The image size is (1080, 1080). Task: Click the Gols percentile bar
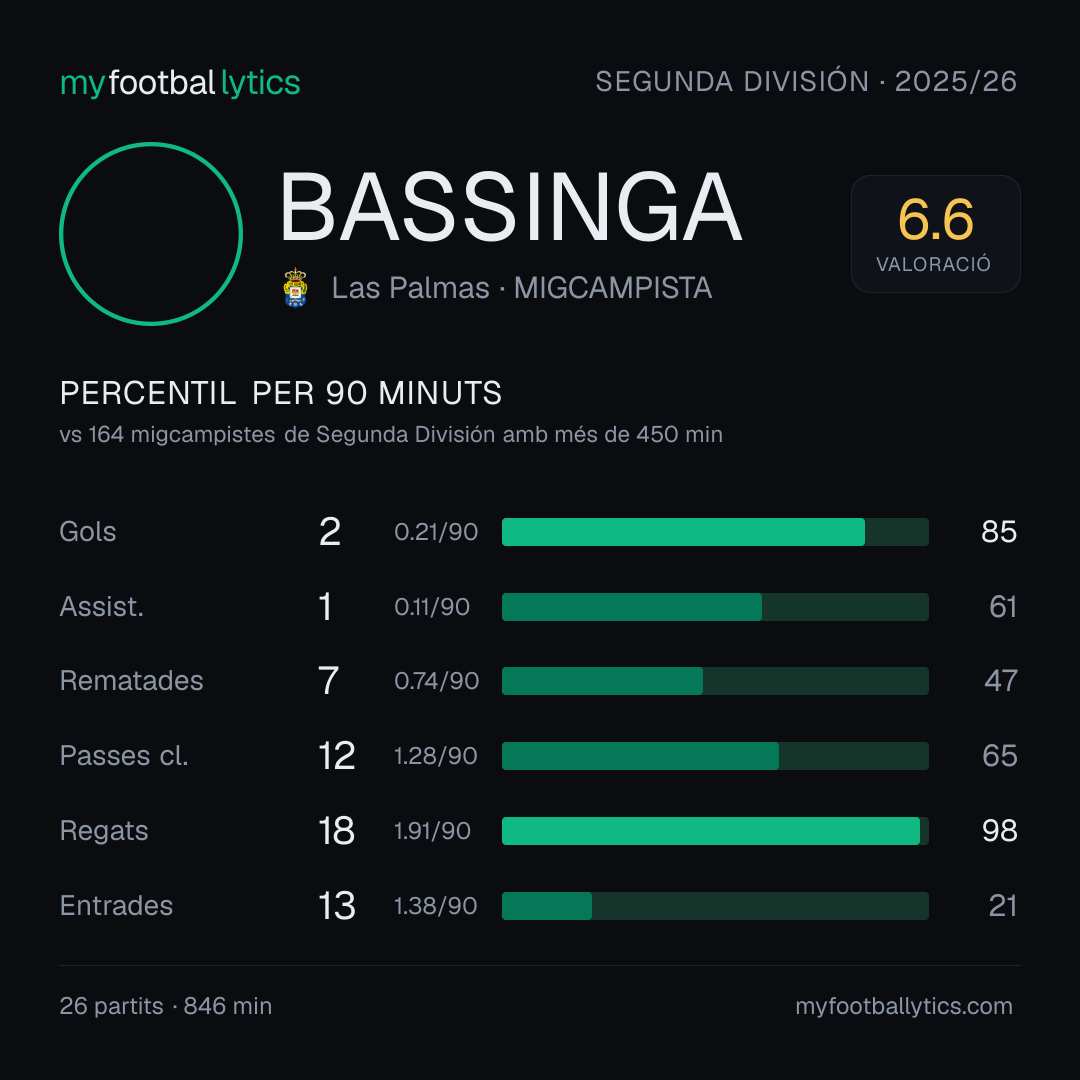(x=715, y=532)
